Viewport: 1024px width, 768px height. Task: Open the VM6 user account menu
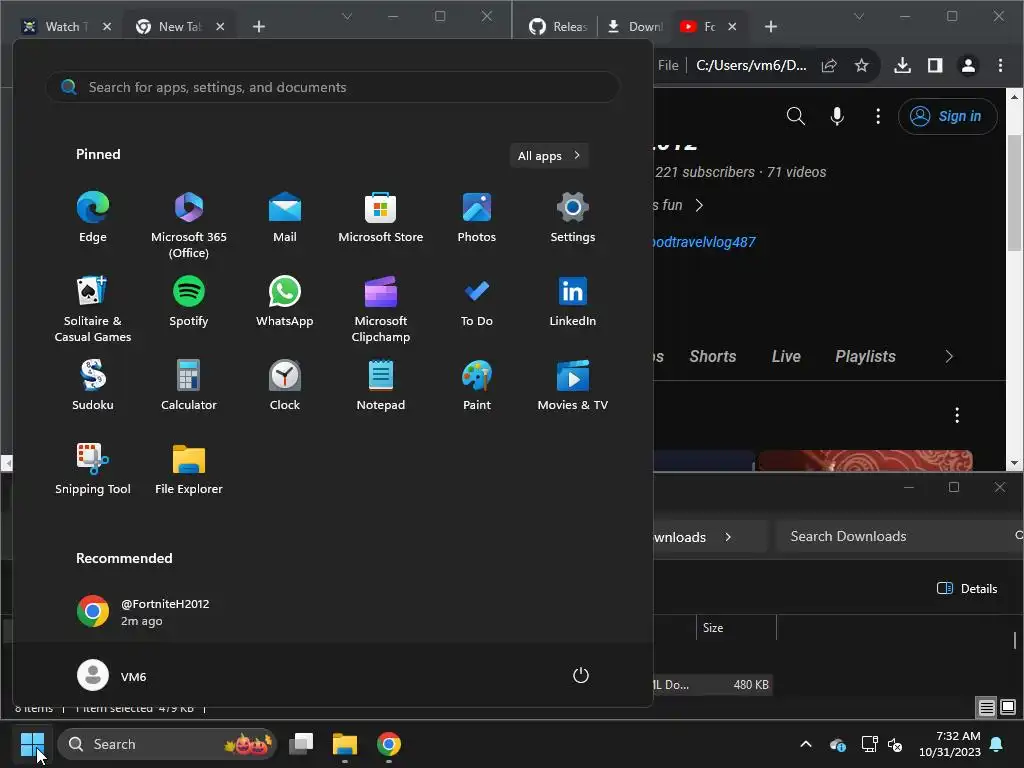pyautogui.click(x=112, y=675)
